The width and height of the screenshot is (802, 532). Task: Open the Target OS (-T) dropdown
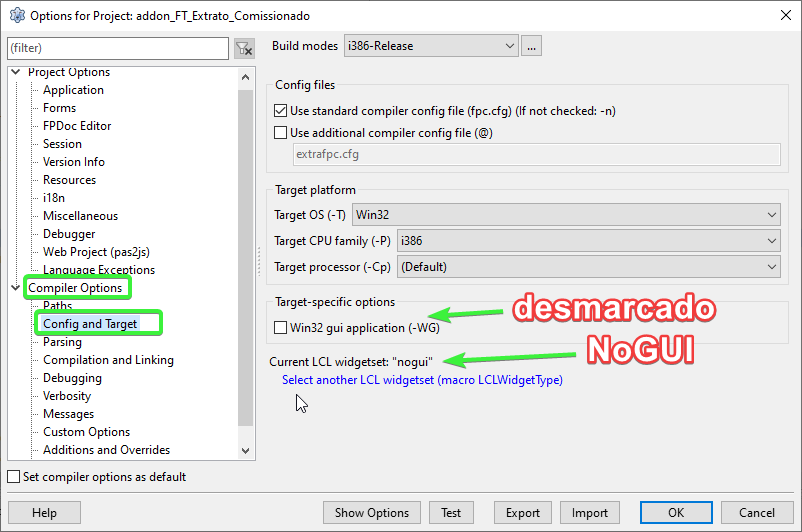pos(566,215)
